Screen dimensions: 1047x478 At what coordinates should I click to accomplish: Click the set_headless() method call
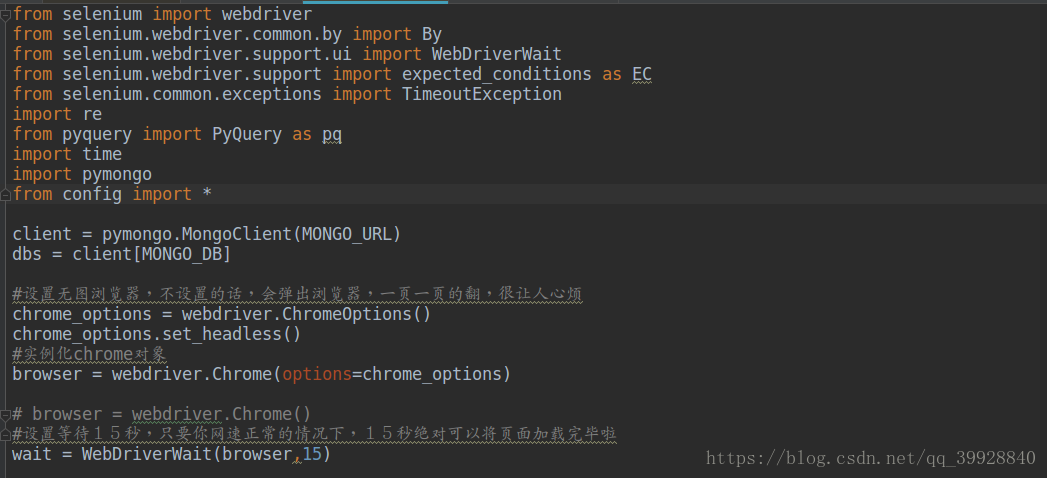232,334
